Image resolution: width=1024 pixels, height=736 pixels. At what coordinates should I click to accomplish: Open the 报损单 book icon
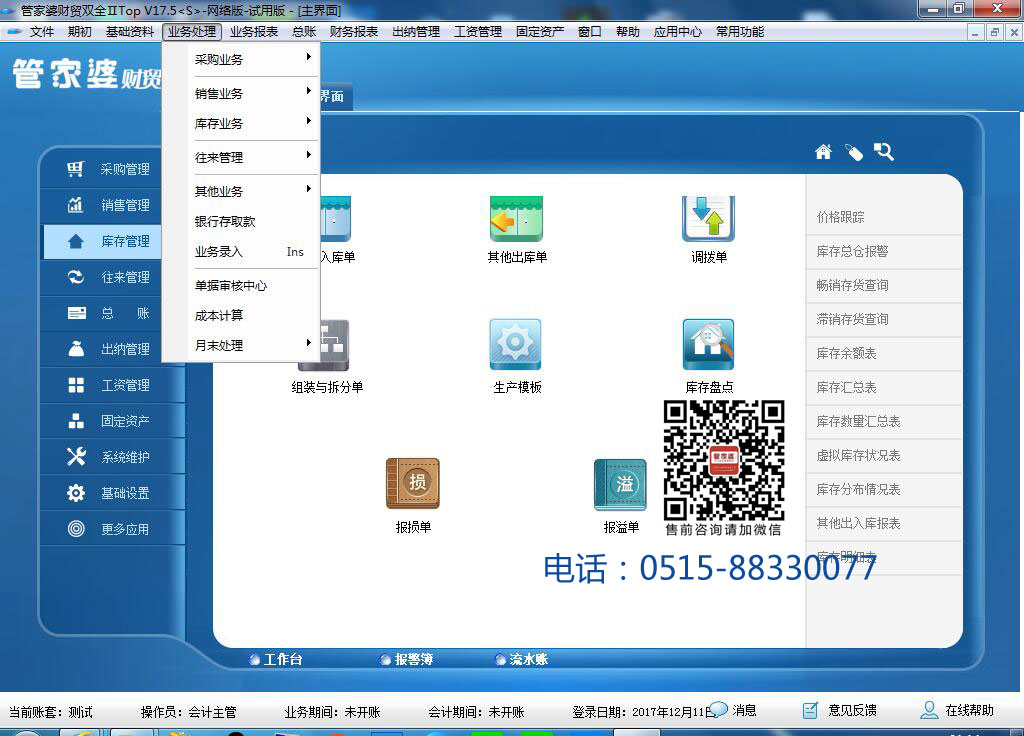click(412, 484)
